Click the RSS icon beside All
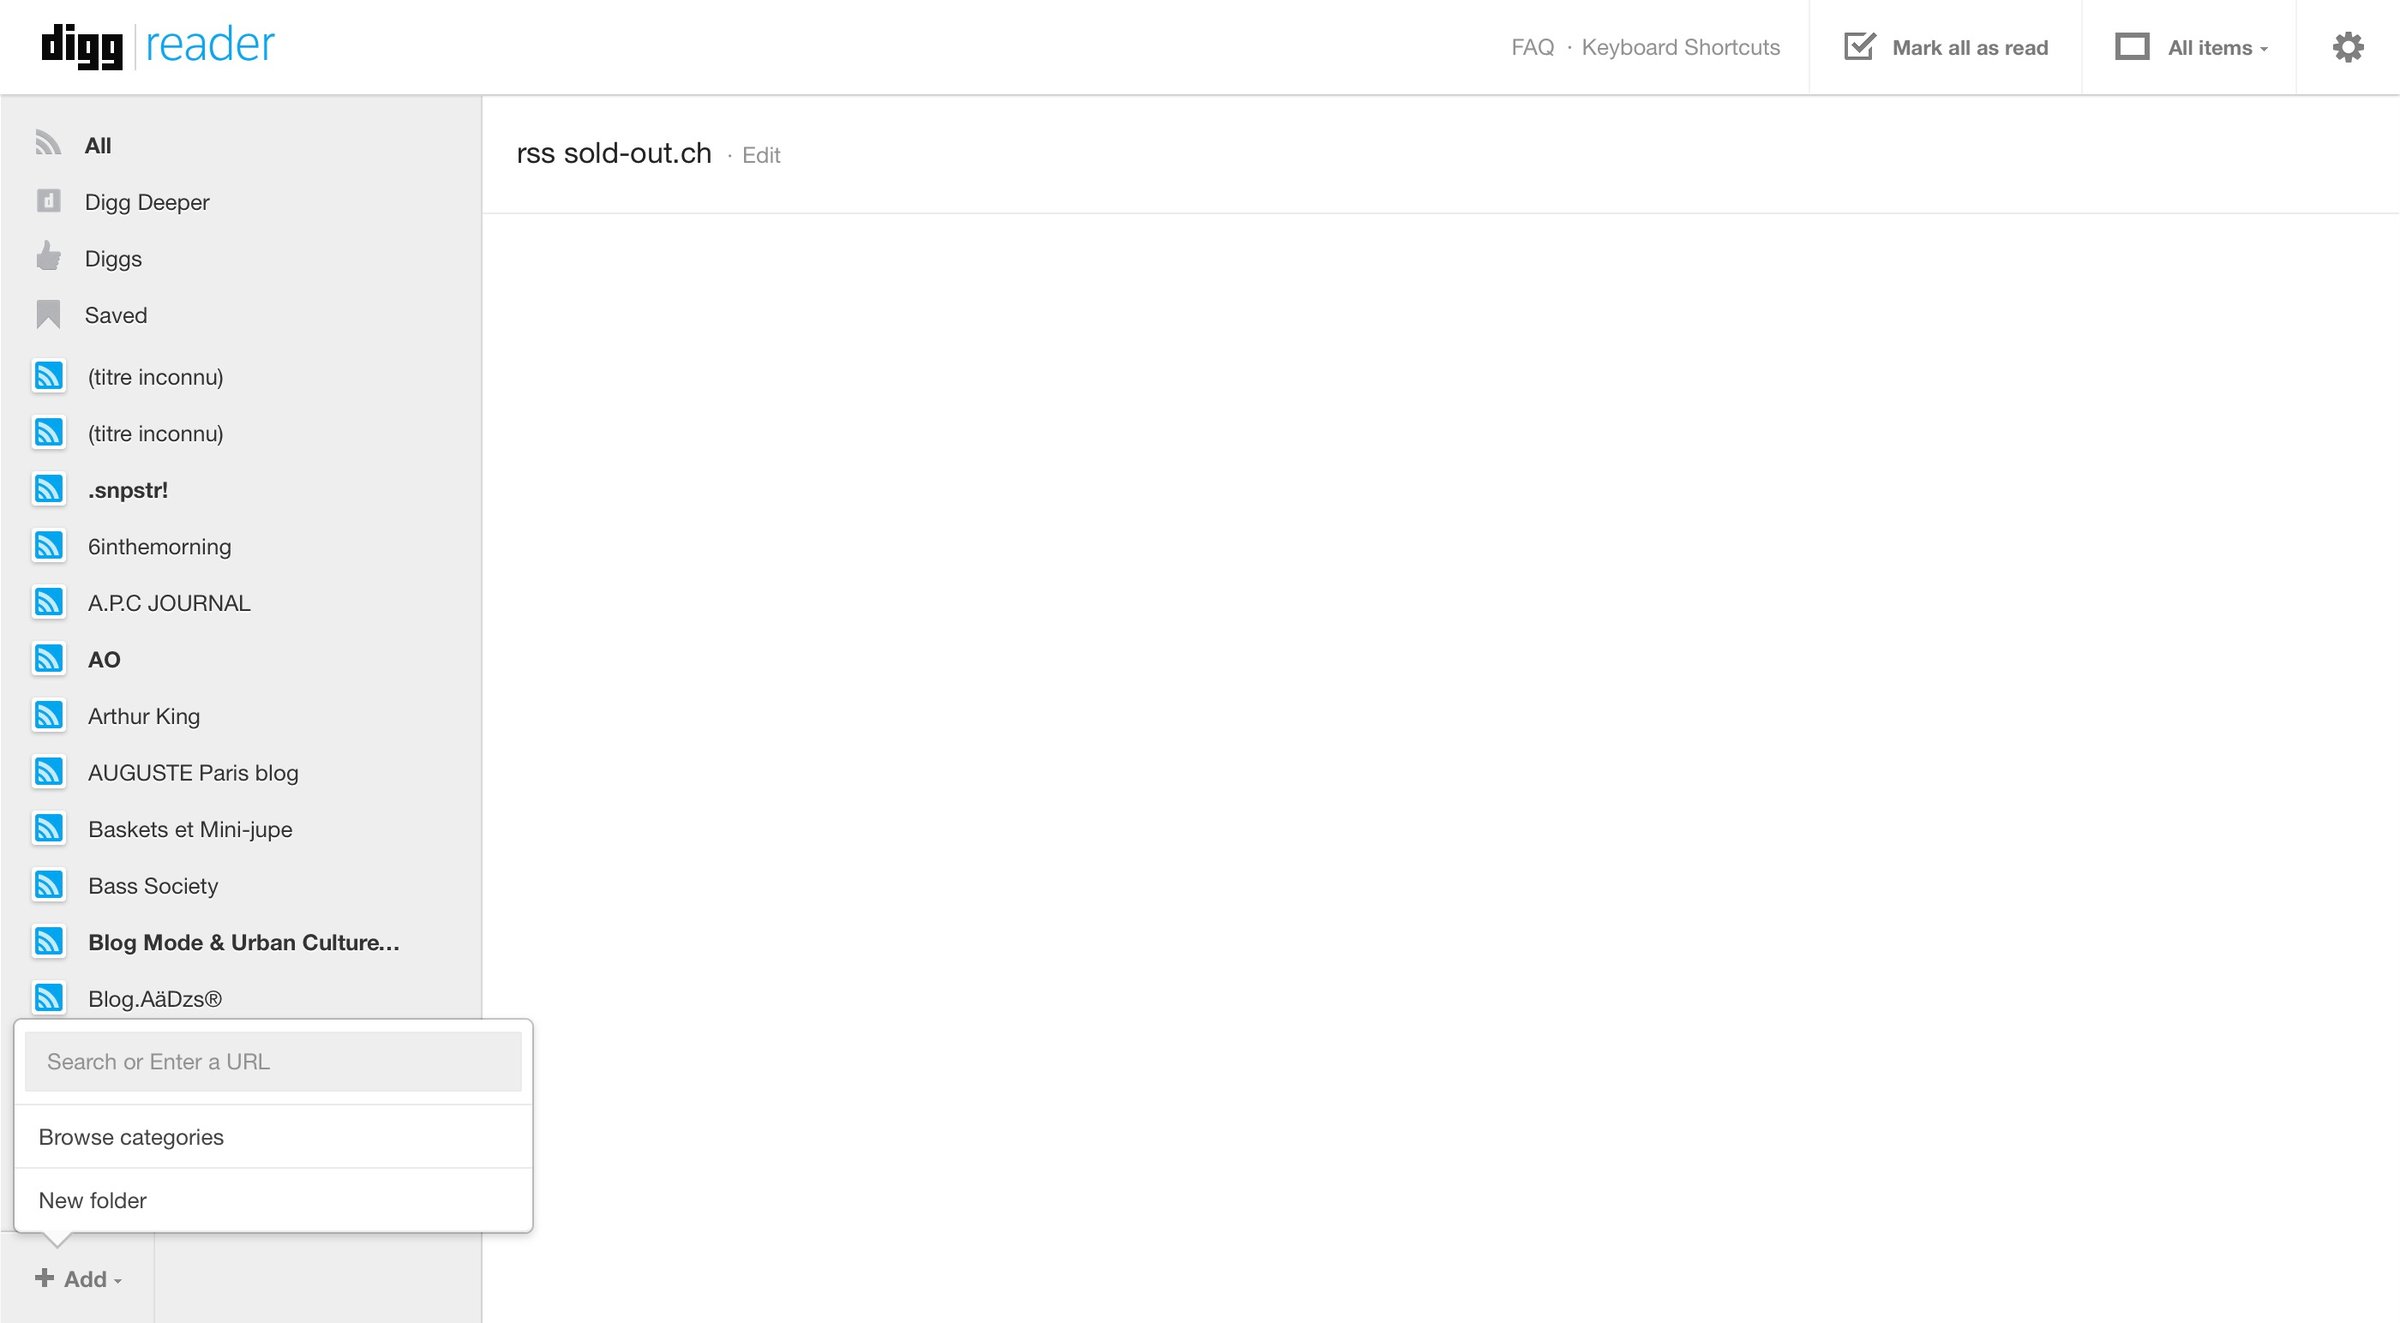Image resolution: width=2400 pixels, height=1323 pixels. [48, 144]
